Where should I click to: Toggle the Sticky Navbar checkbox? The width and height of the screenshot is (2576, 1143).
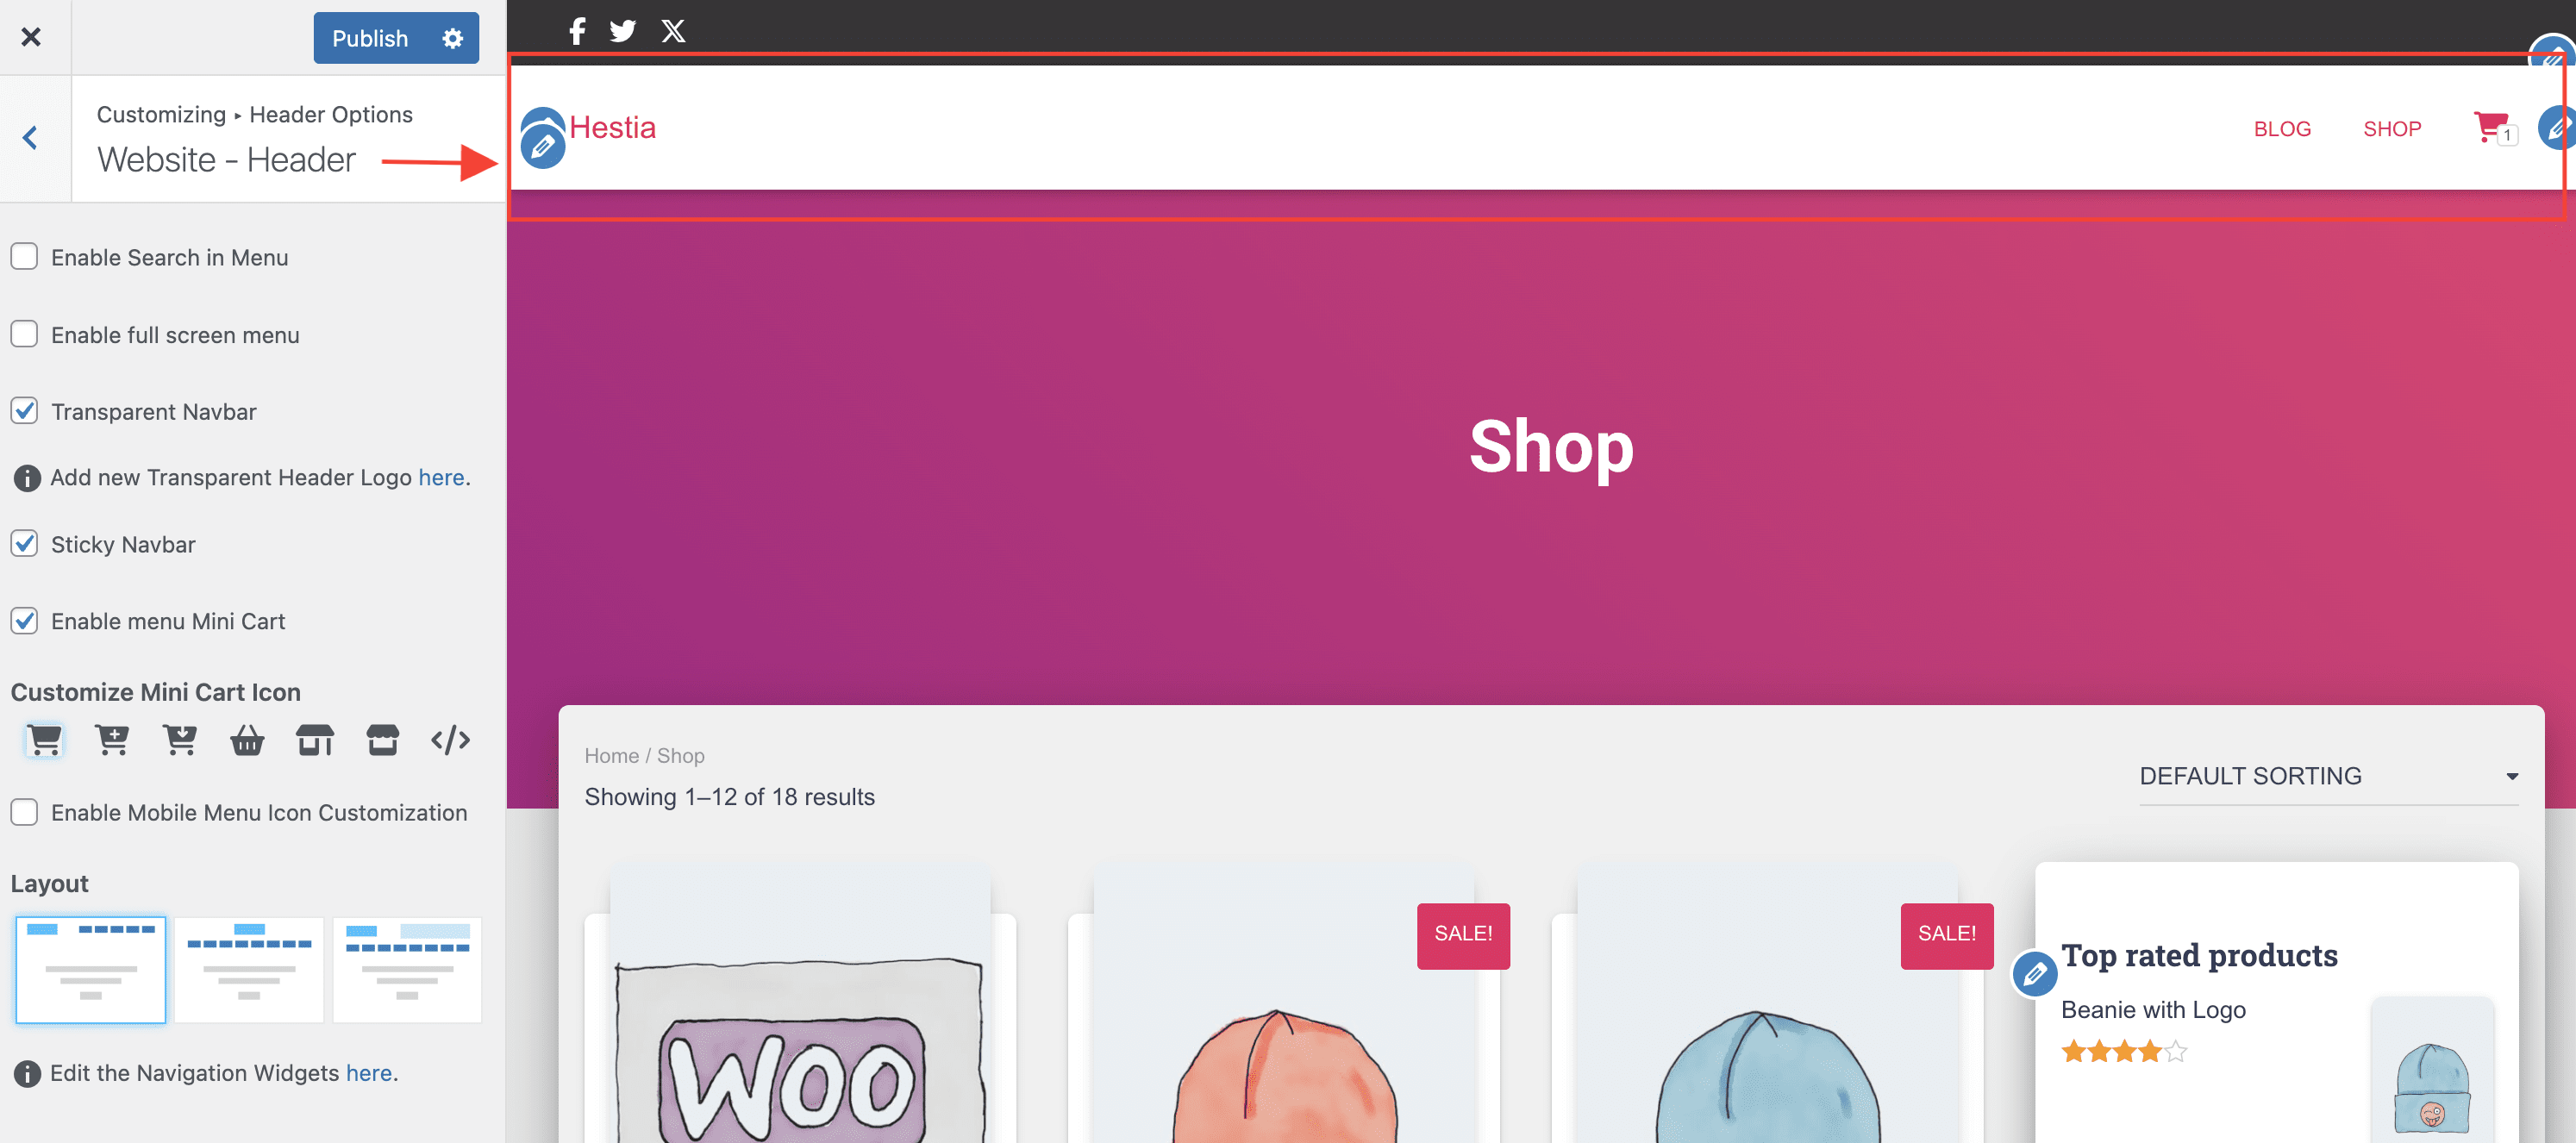tap(25, 544)
